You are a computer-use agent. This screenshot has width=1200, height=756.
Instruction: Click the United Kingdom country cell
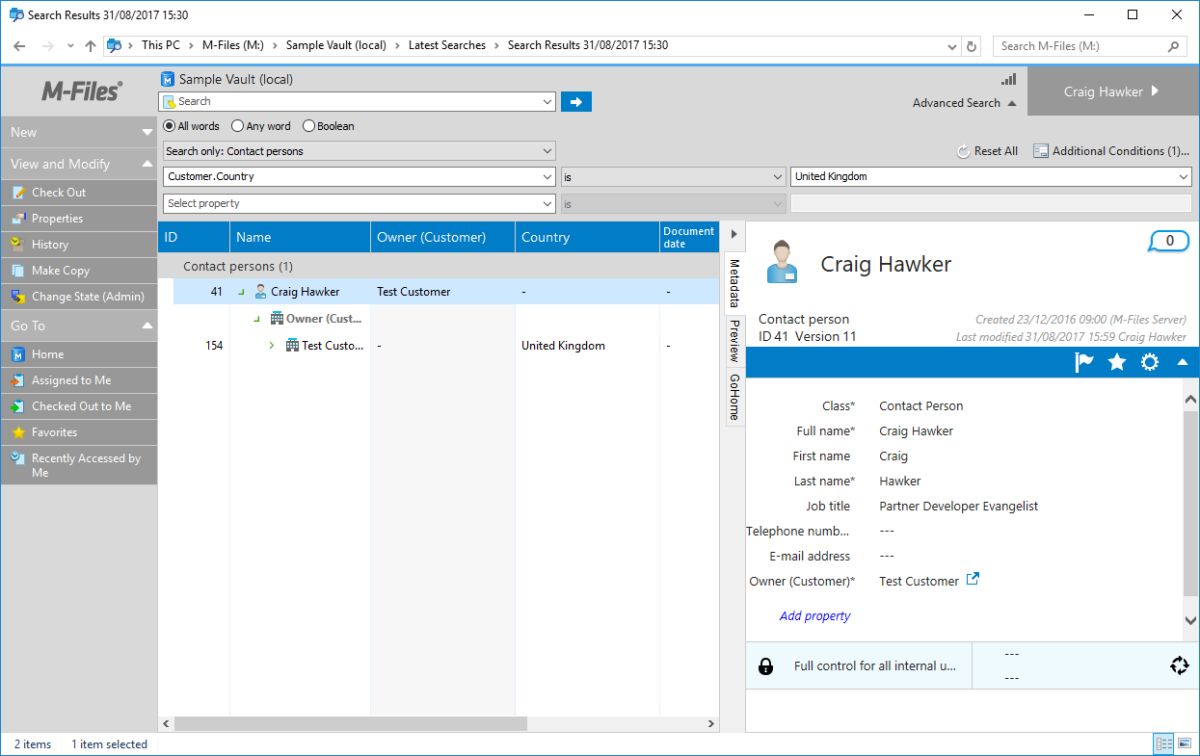pos(563,345)
